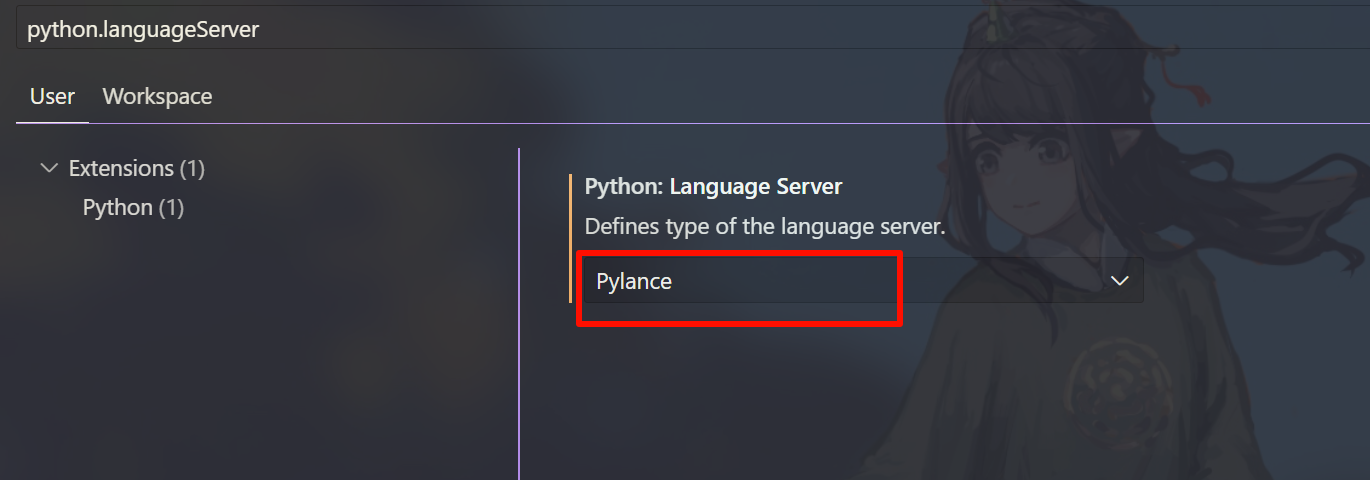Click 'Defines type of the language server.' description

pyautogui.click(x=764, y=227)
